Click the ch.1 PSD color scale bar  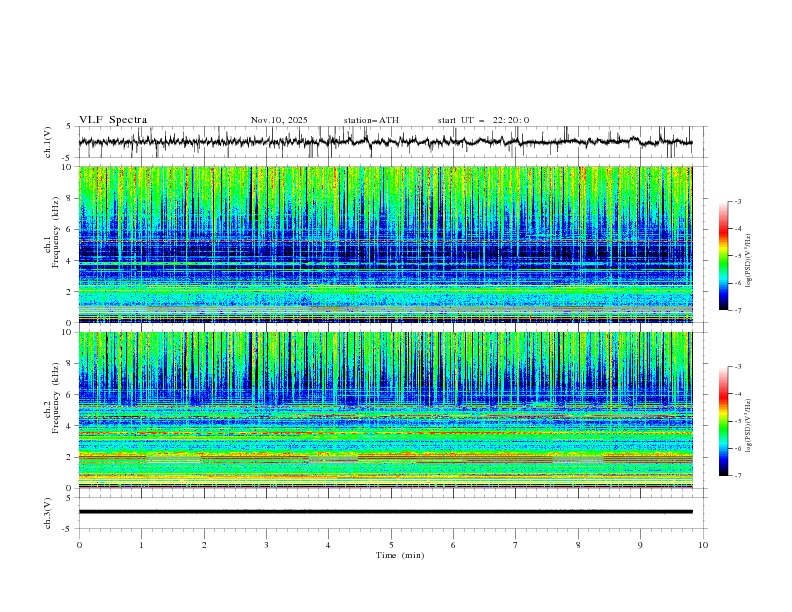click(723, 255)
